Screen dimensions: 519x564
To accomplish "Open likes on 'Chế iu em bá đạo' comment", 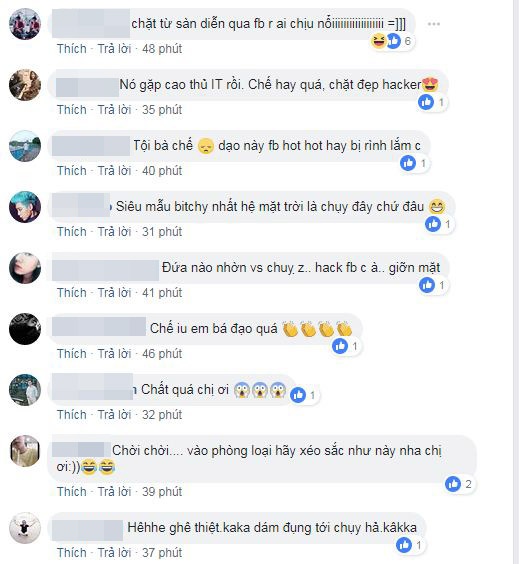I will pyautogui.click(x=346, y=346).
